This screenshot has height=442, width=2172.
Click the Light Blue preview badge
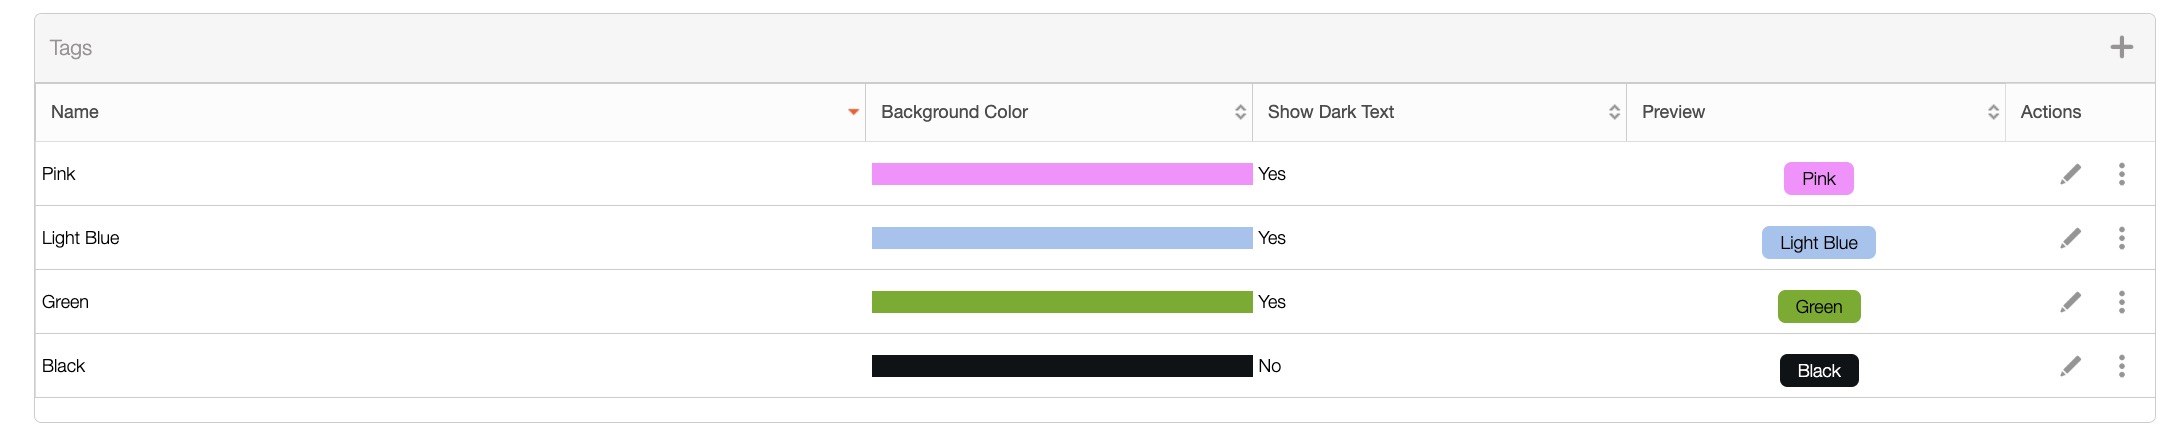click(x=1818, y=243)
